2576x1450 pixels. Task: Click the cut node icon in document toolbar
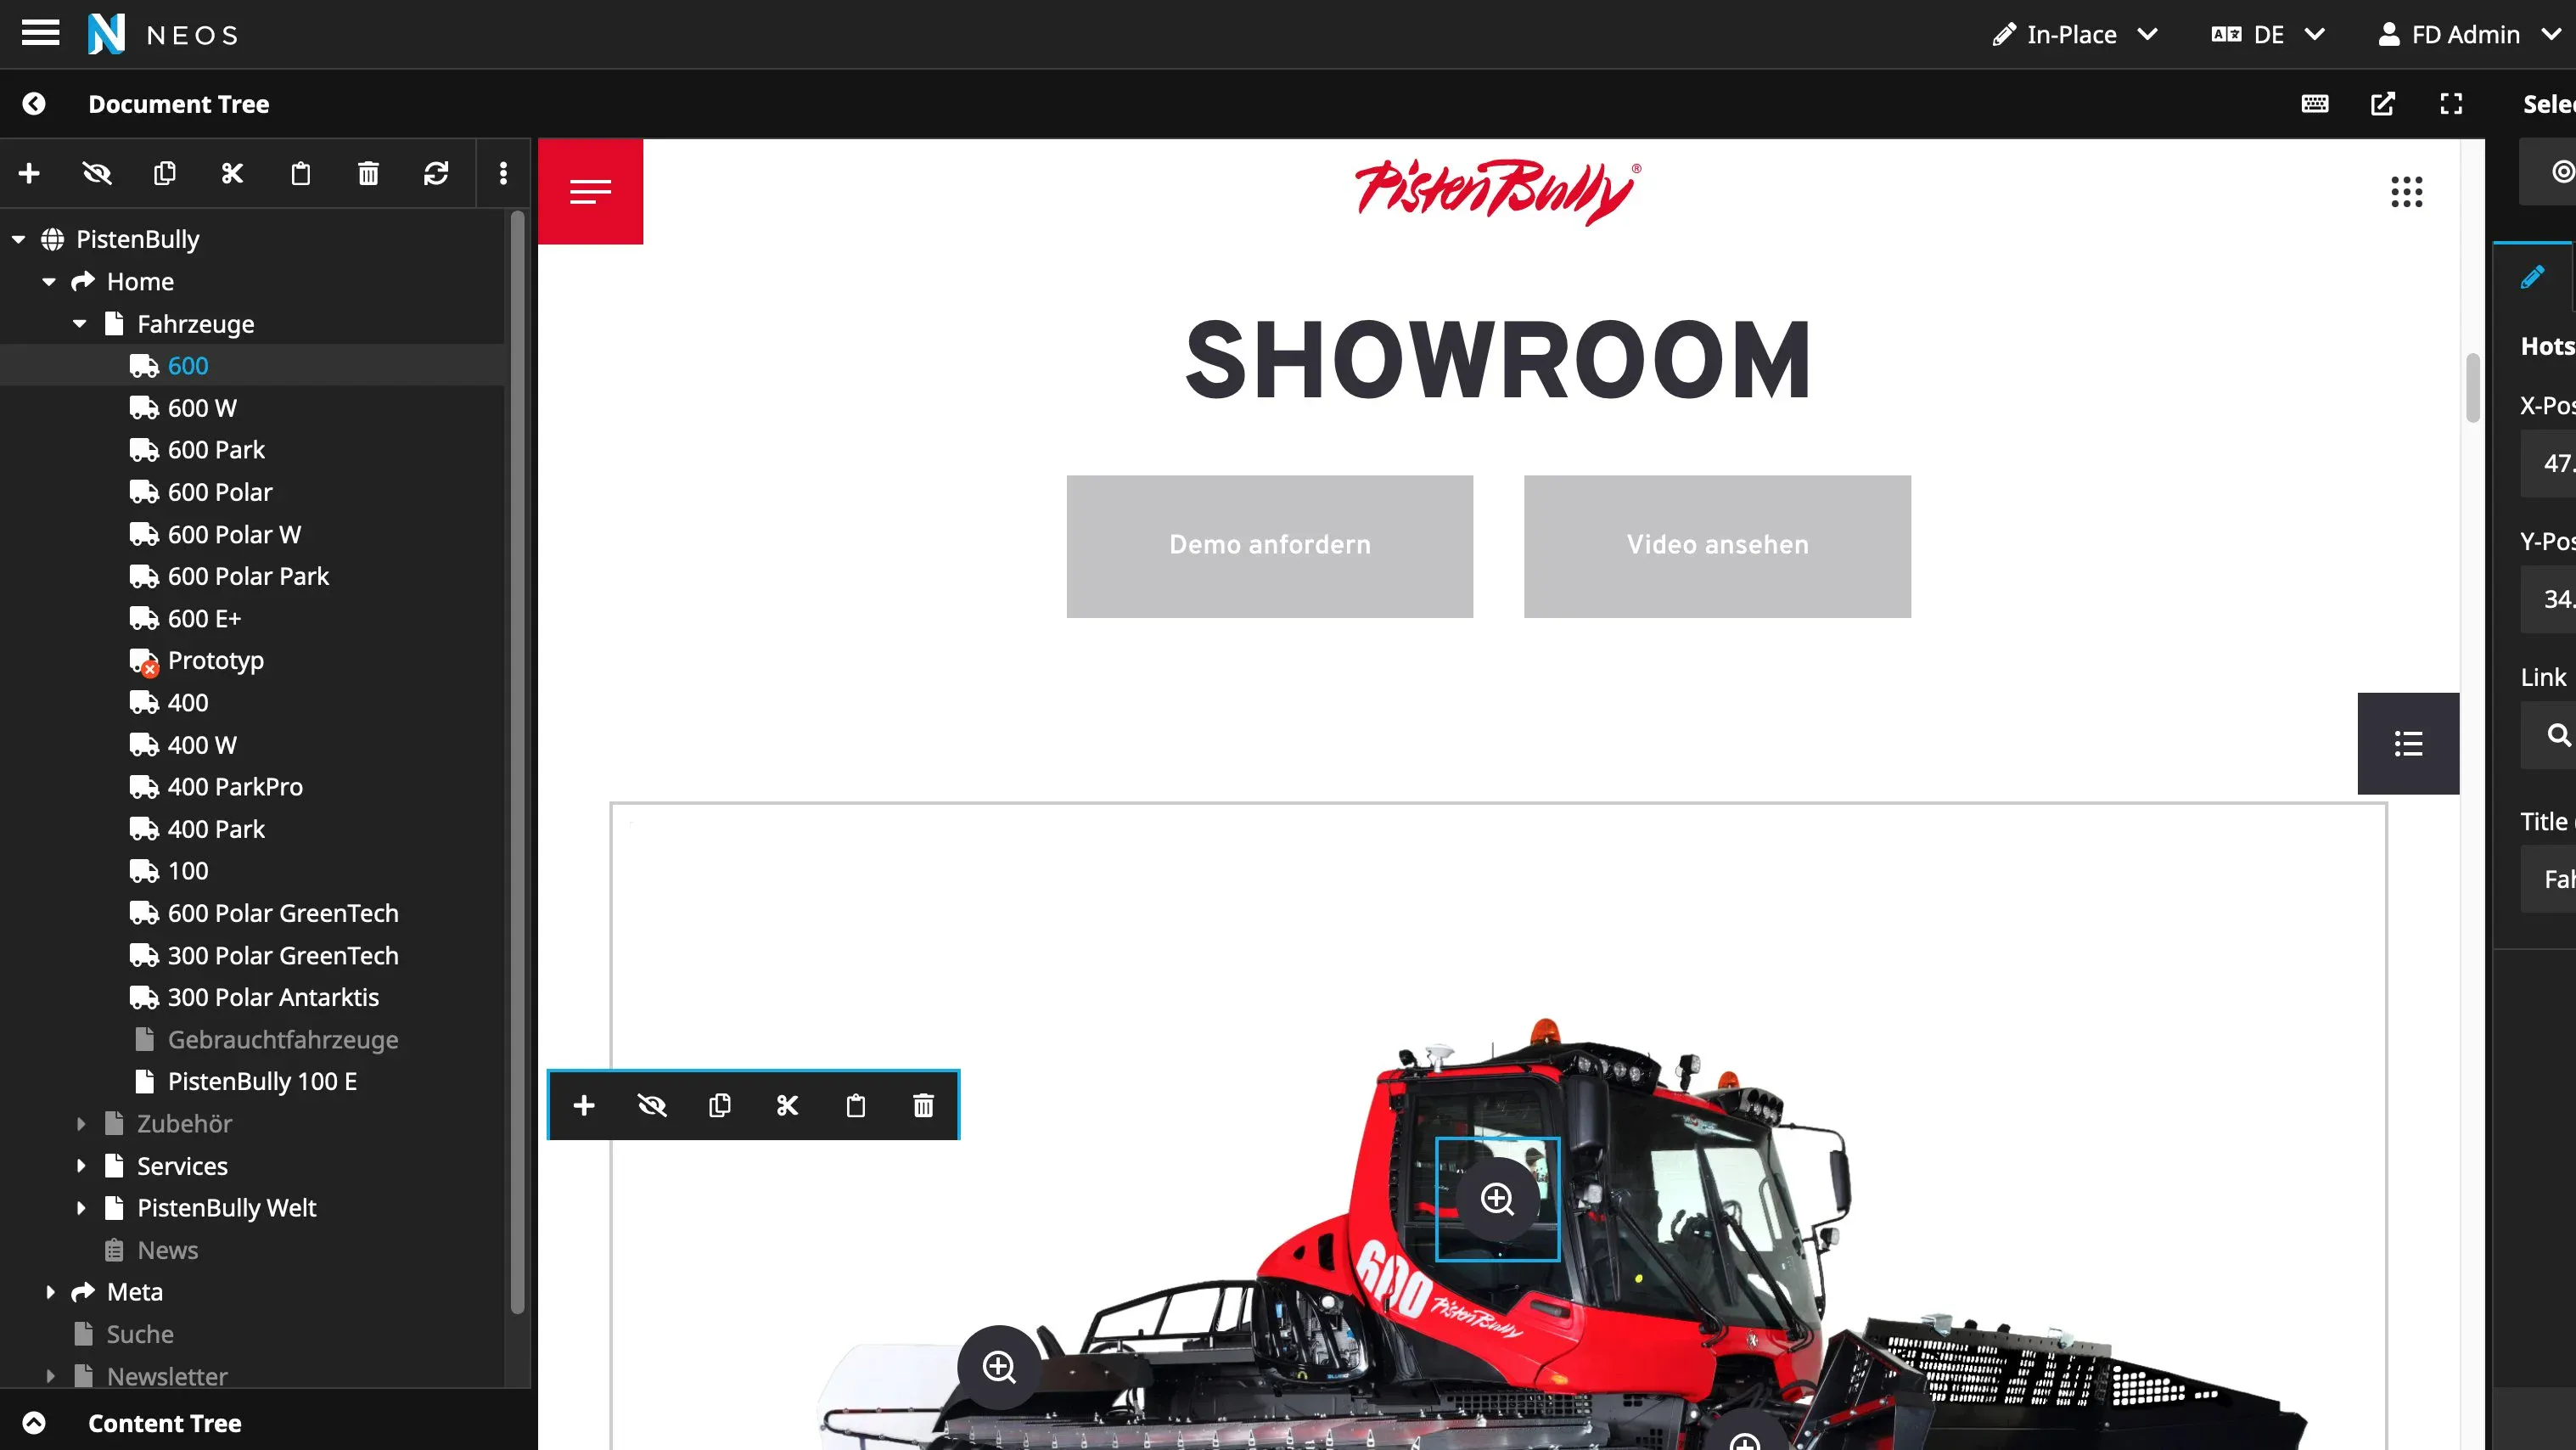pyautogui.click(x=232, y=173)
